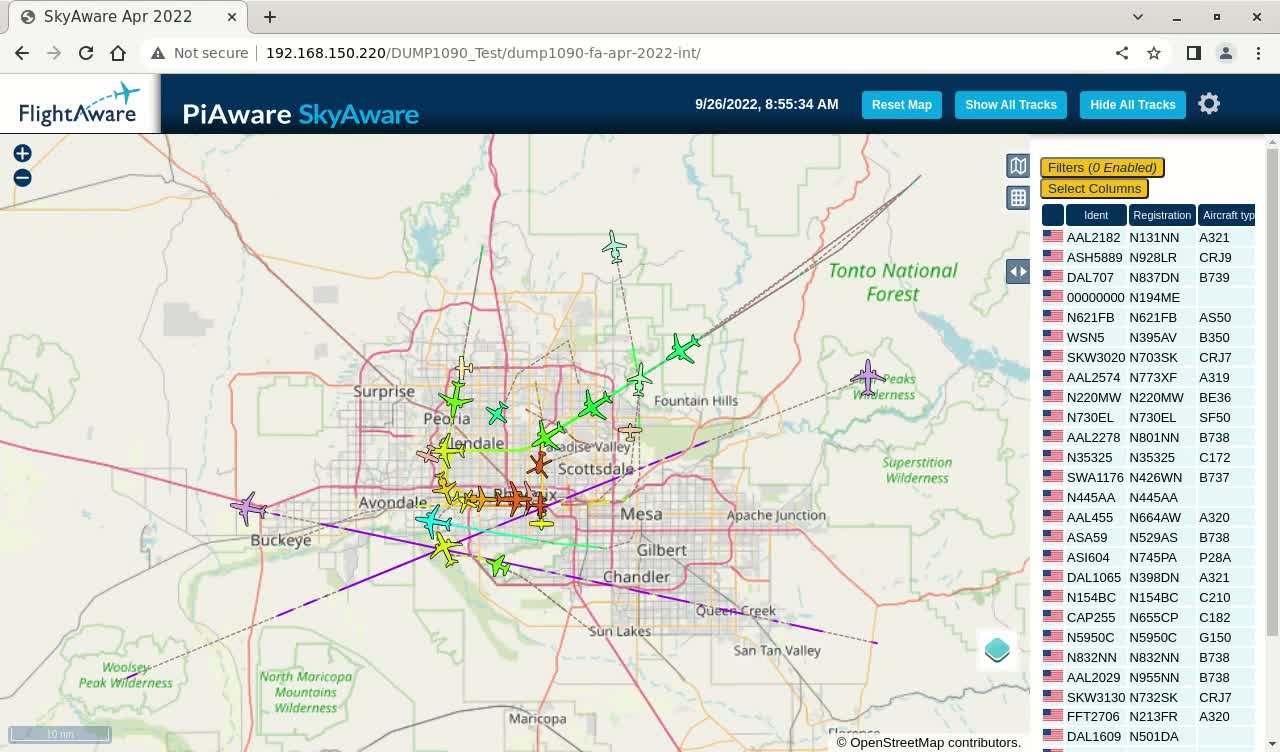
Task: Select ASH5889 row in aircraft list
Action: click(1148, 257)
